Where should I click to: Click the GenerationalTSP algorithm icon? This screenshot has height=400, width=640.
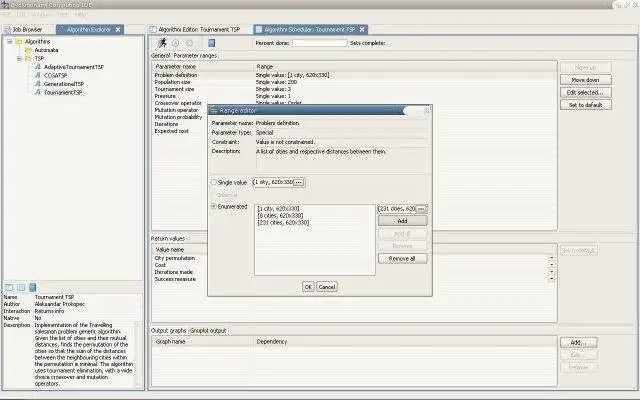tap(38, 84)
